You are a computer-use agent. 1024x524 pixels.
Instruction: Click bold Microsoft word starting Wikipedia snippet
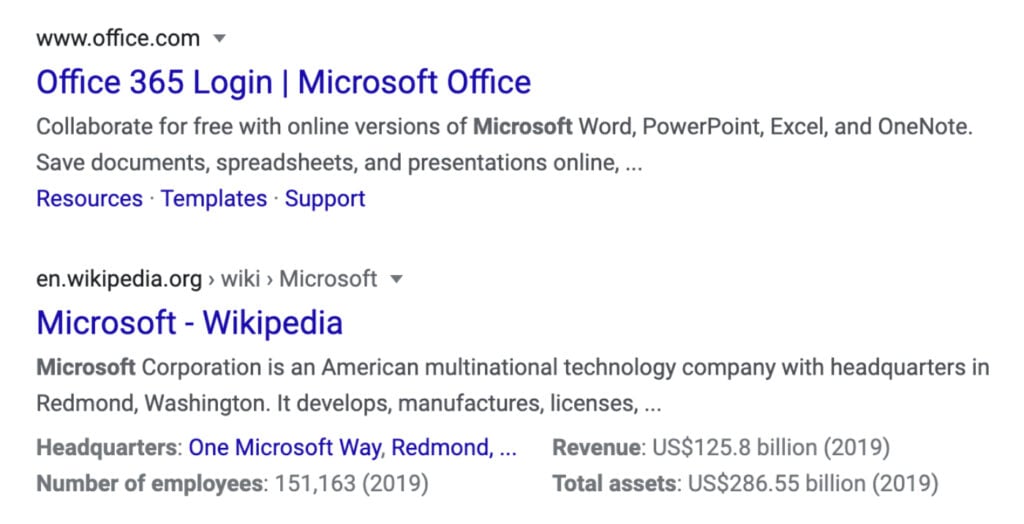pos(86,367)
